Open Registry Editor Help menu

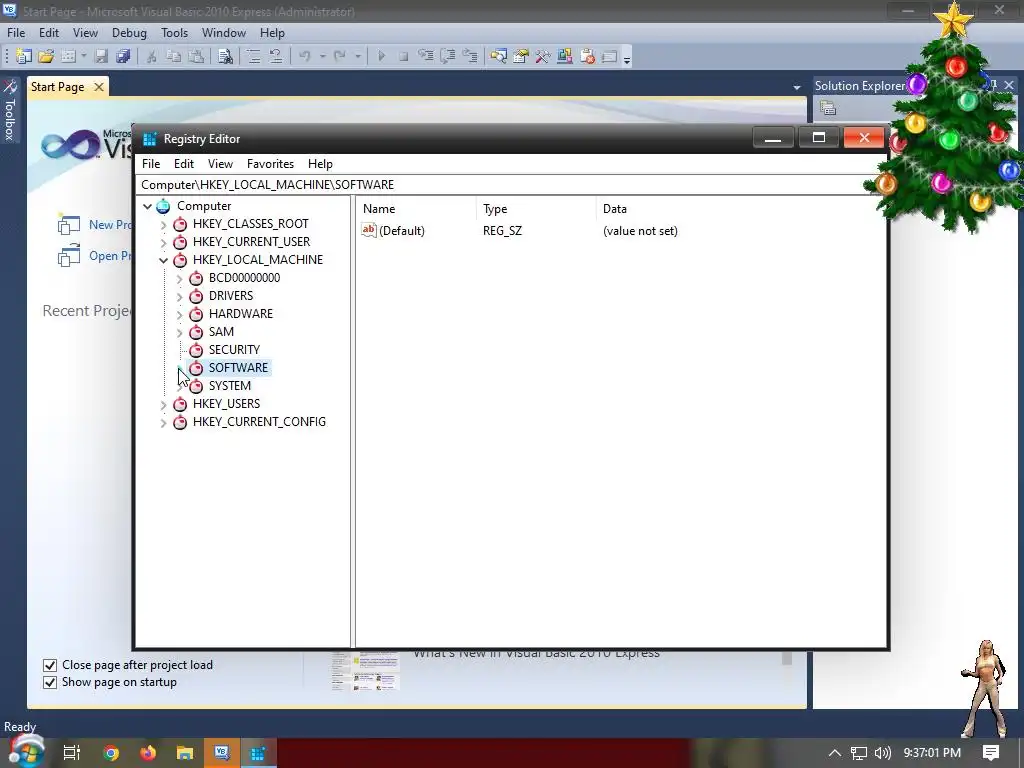pos(320,164)
